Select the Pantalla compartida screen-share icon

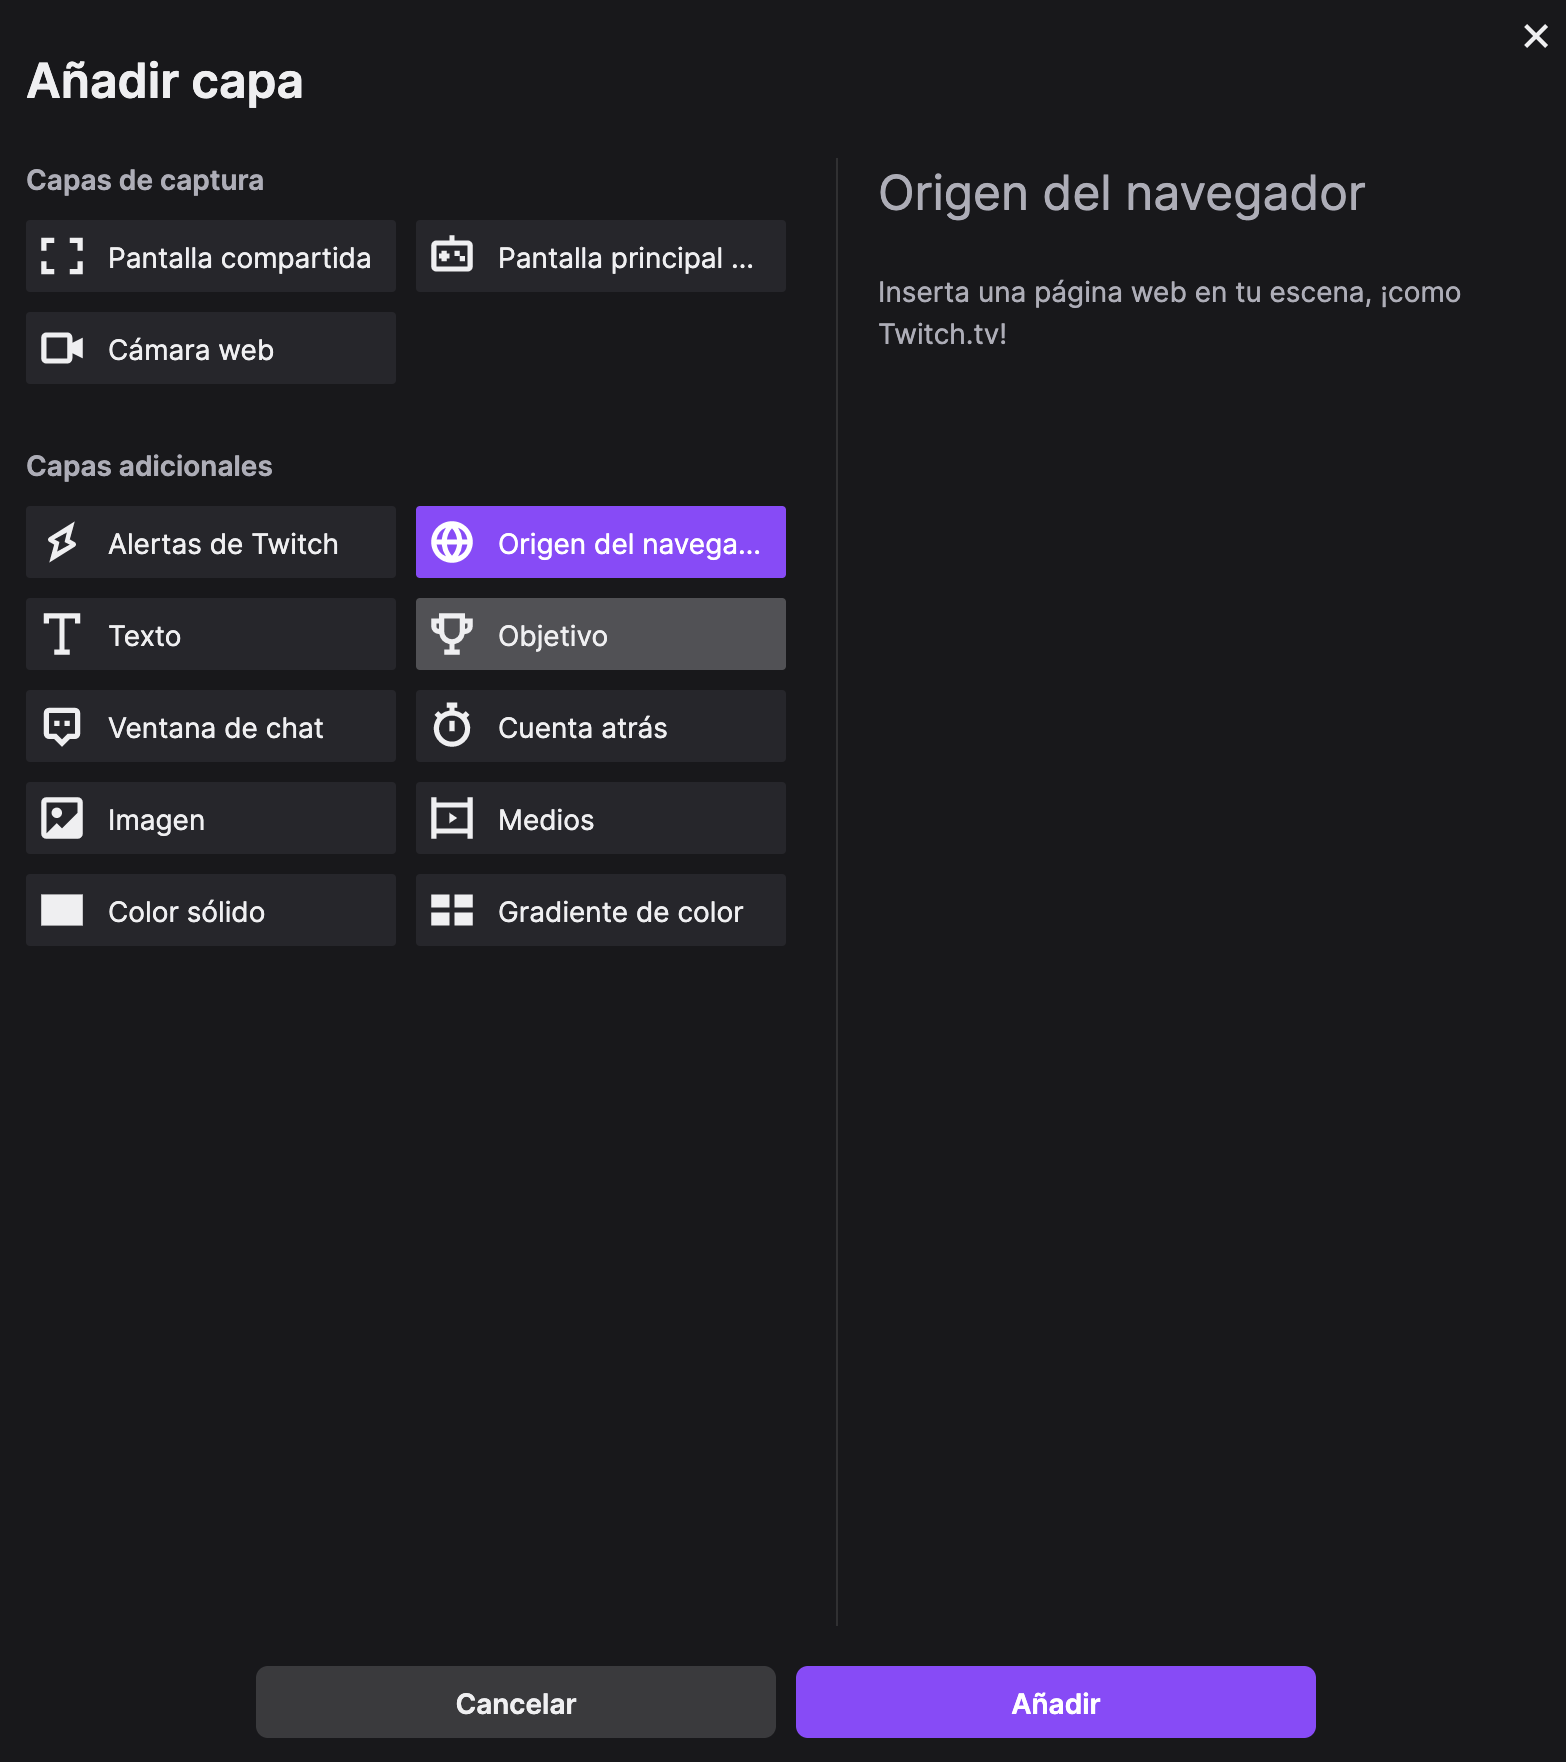coord(62,256)
